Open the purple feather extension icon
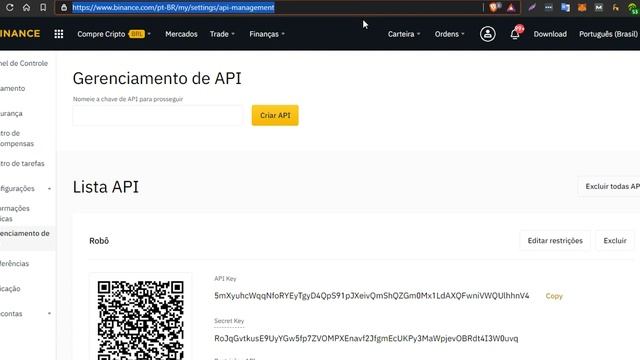640x360 pixels. tap(532, 7)
